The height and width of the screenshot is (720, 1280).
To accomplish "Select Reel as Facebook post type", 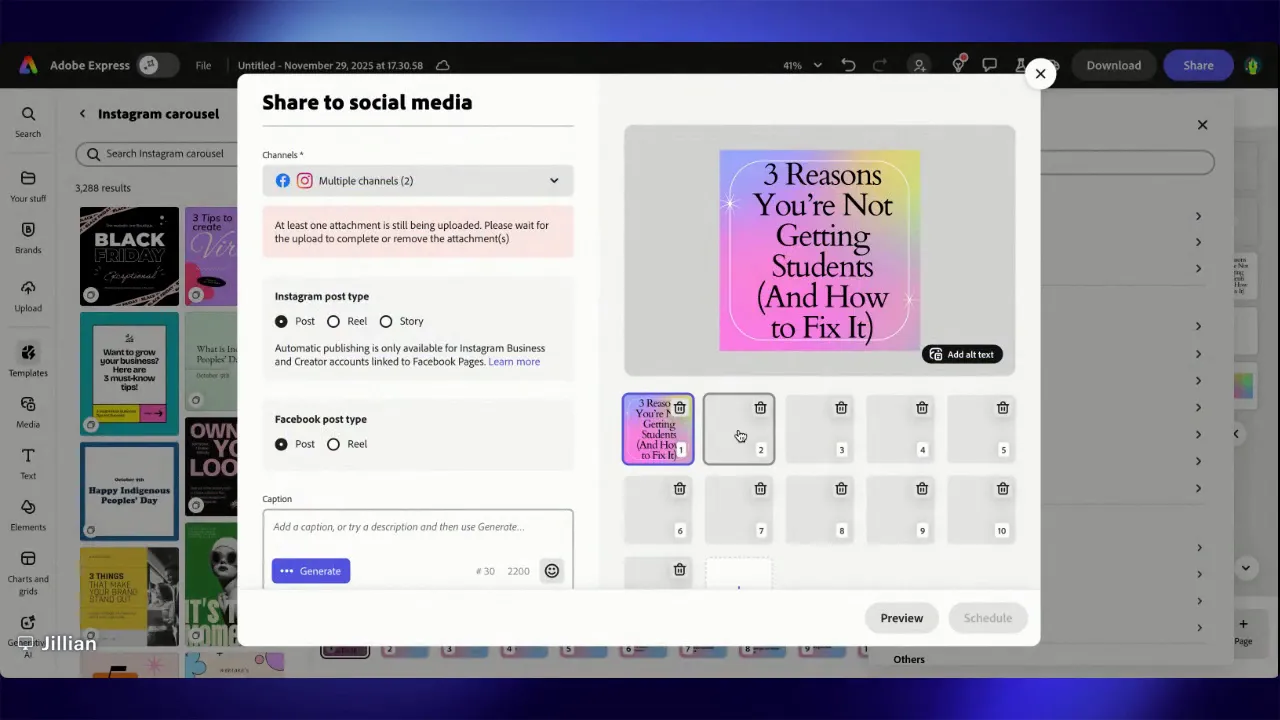I will (333, 444).
